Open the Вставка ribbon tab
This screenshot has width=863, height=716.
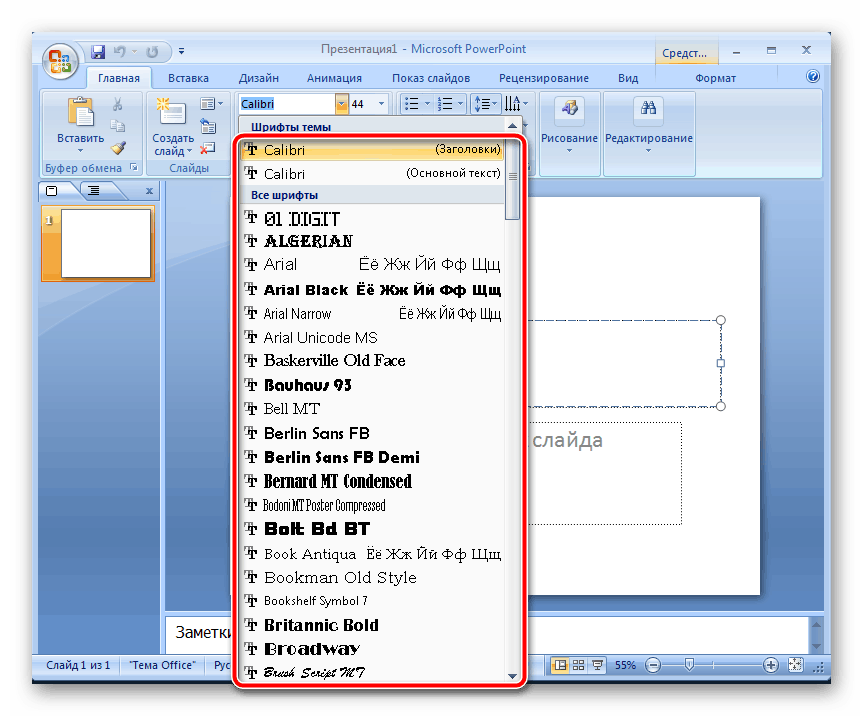[x=188, y=78]
